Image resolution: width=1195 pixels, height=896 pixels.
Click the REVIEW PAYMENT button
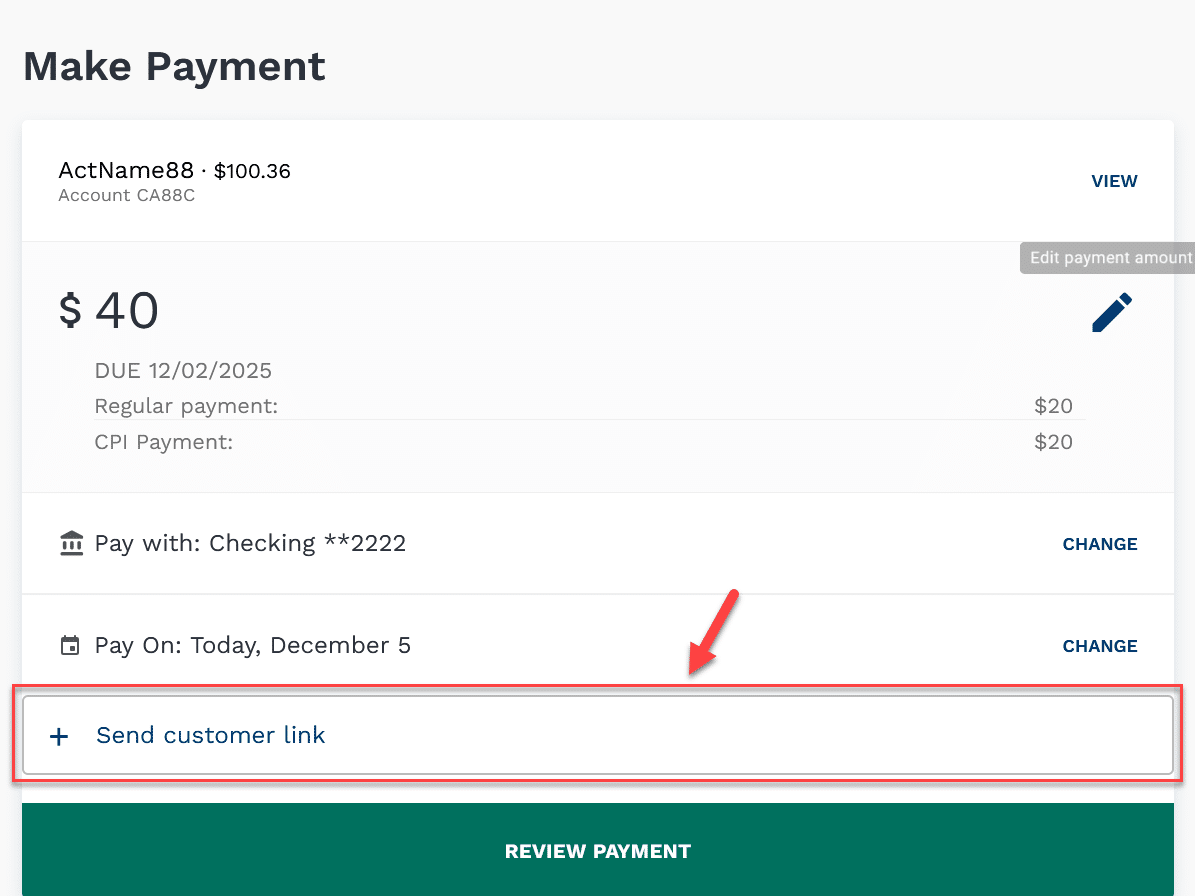[598, 850]
